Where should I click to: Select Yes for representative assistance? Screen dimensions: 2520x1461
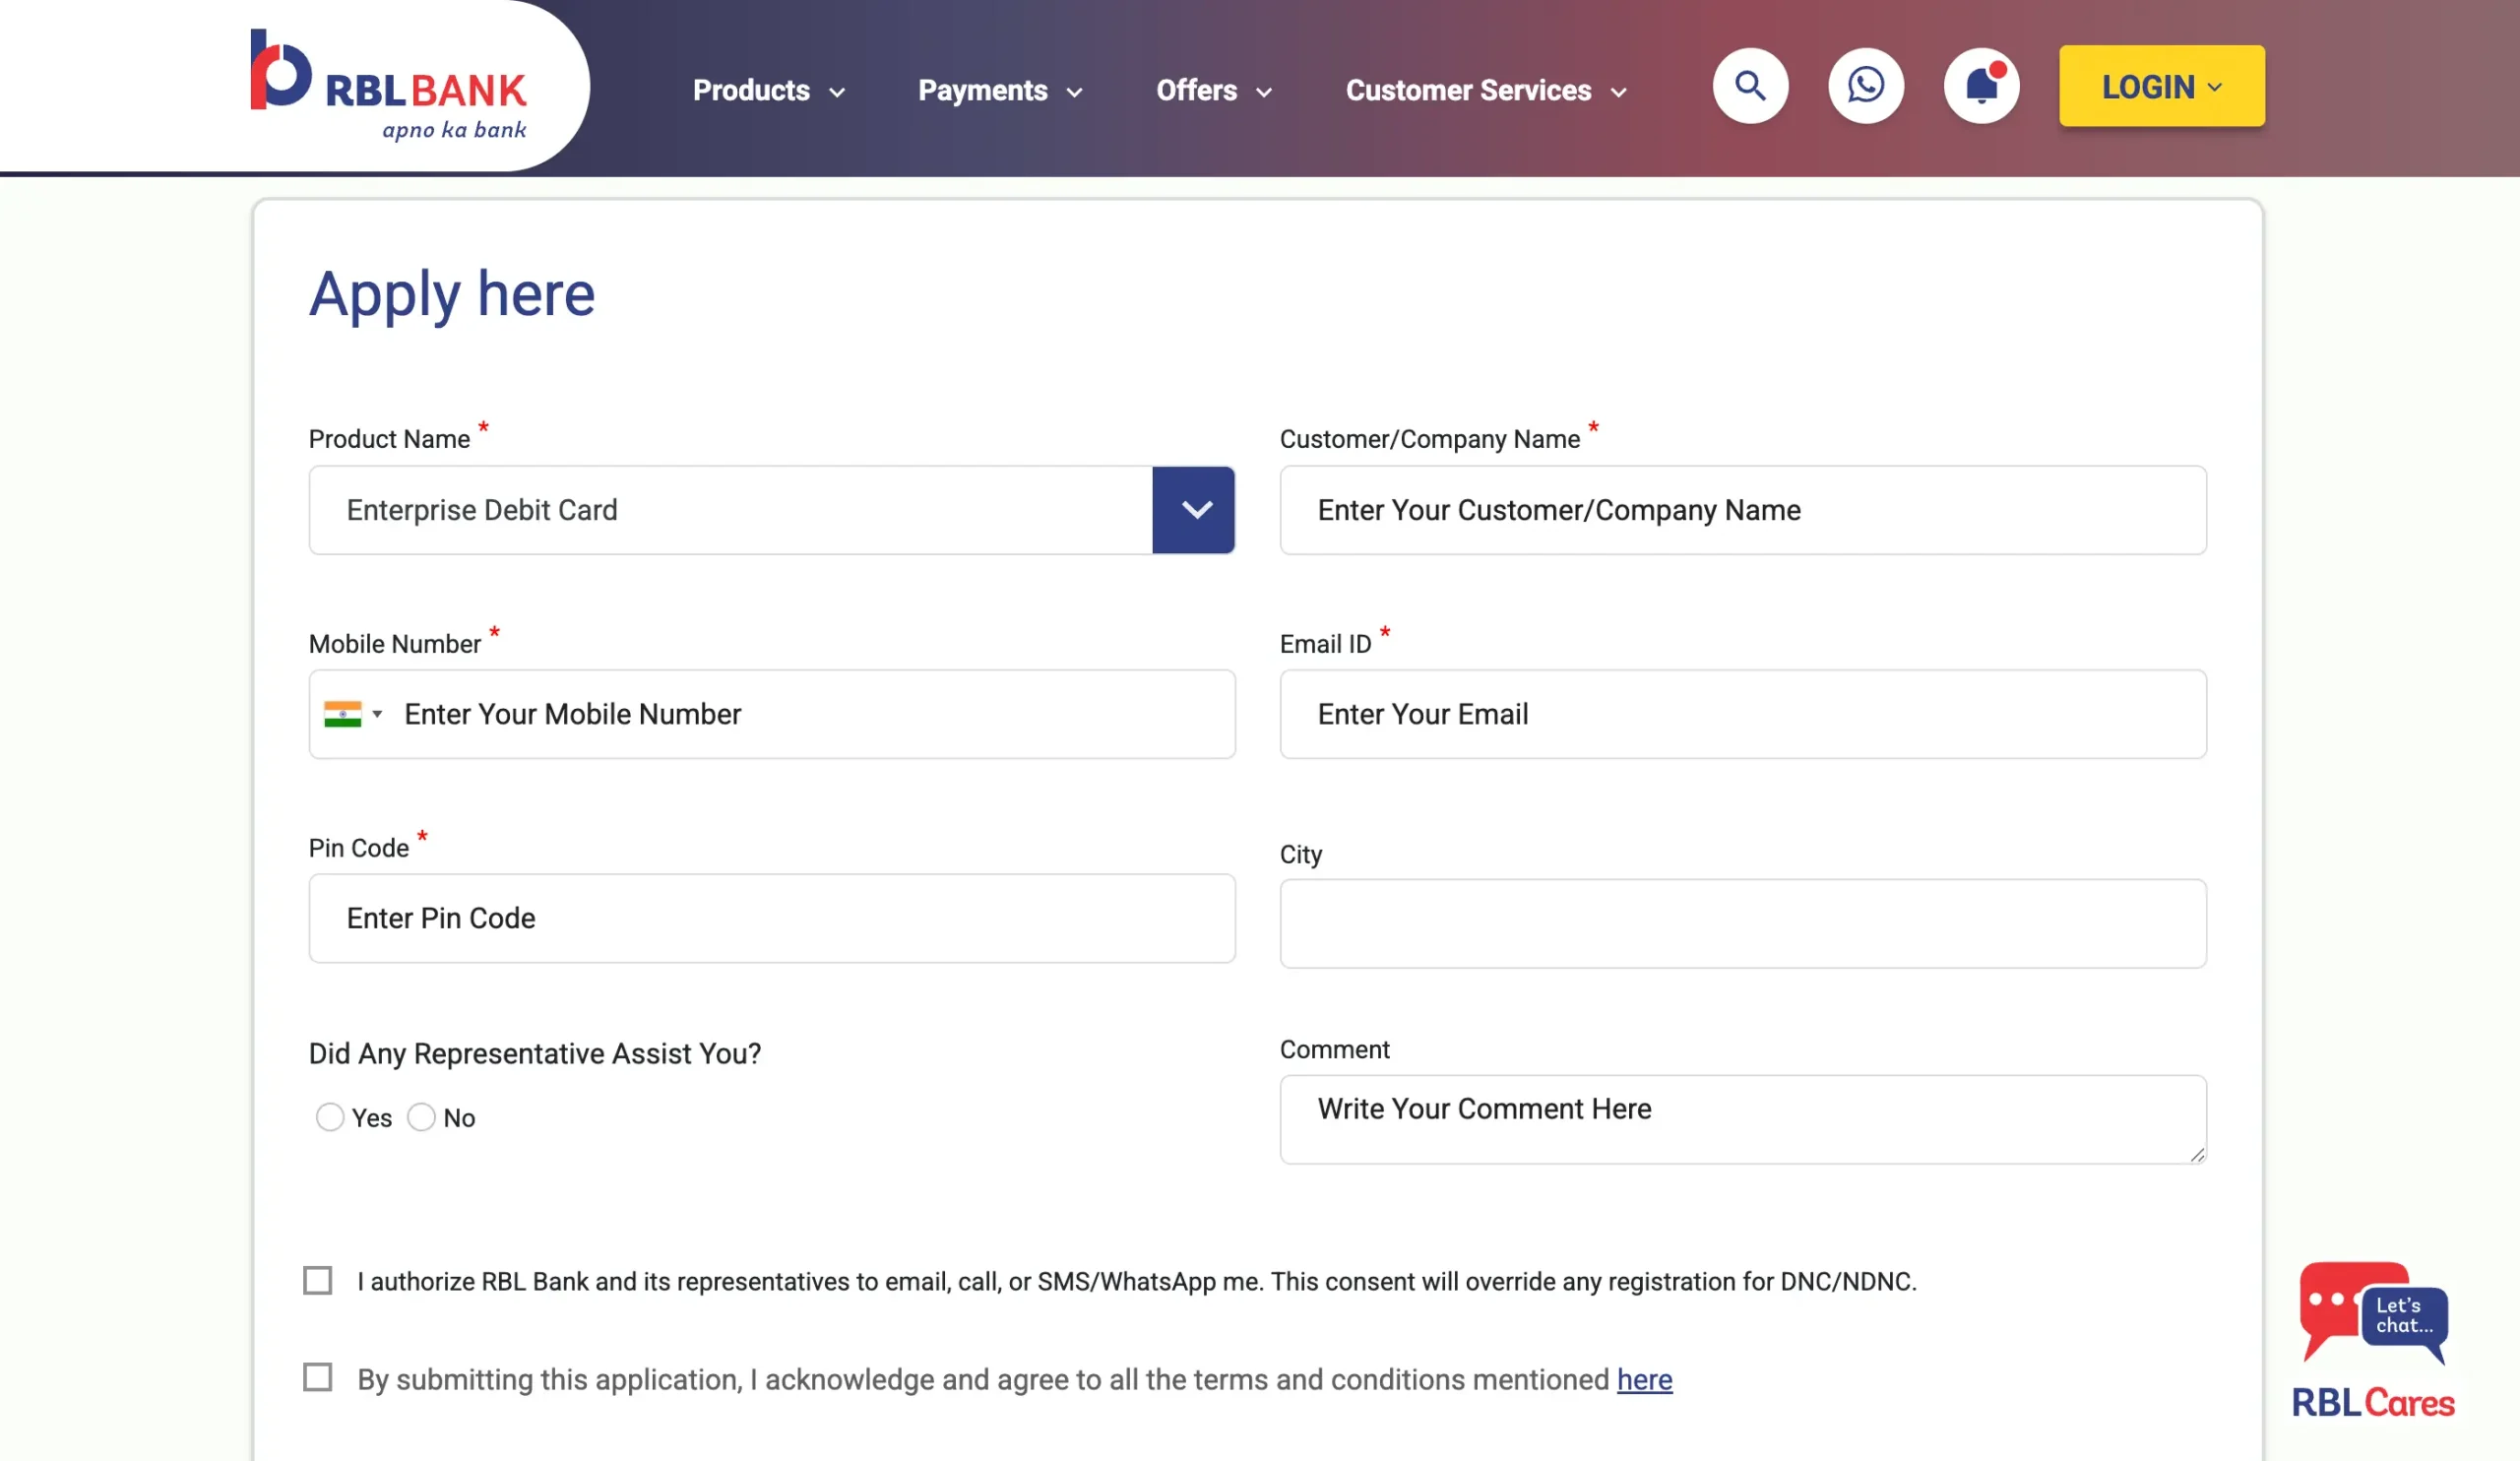click(329, 1117)
